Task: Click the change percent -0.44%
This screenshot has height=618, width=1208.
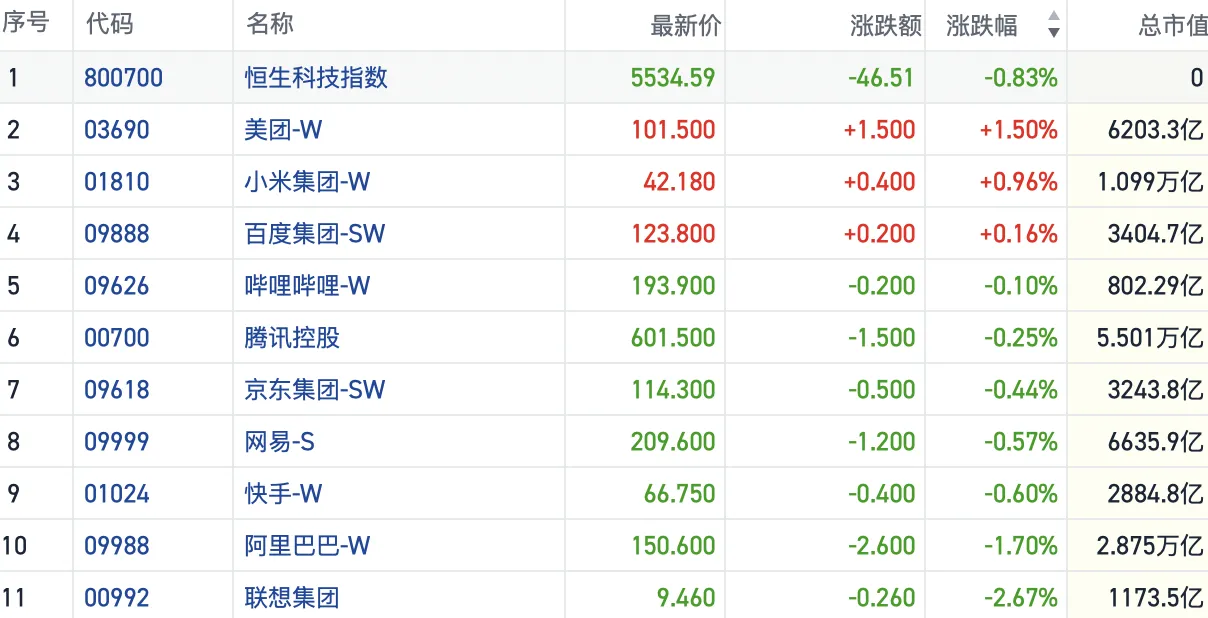Action: [1020, 389]
